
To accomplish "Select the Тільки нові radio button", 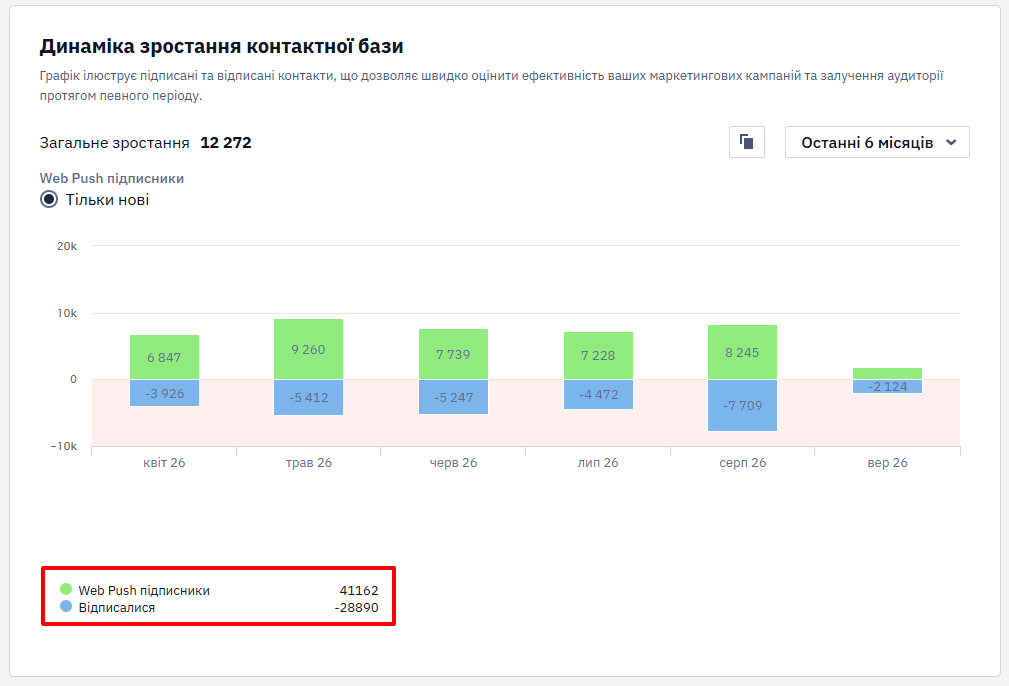I will click(49, 199).
